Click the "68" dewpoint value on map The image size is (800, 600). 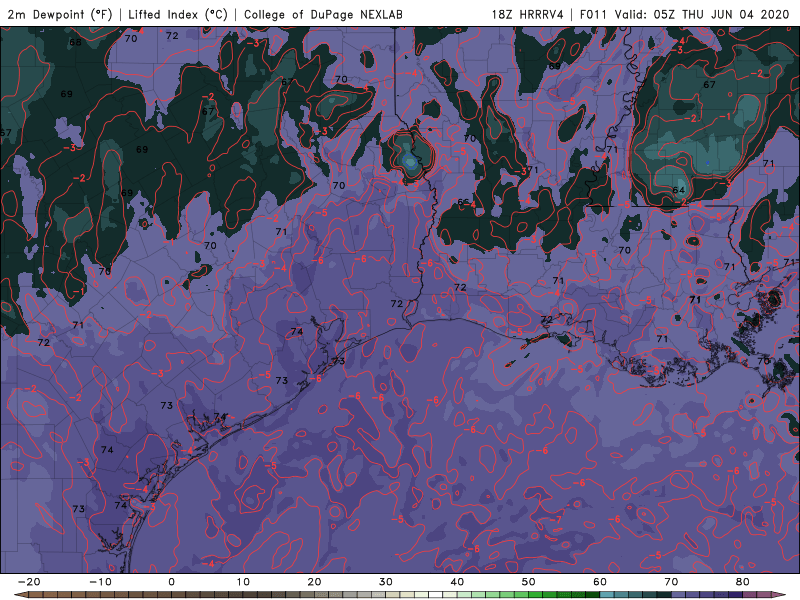click(75, 42)
